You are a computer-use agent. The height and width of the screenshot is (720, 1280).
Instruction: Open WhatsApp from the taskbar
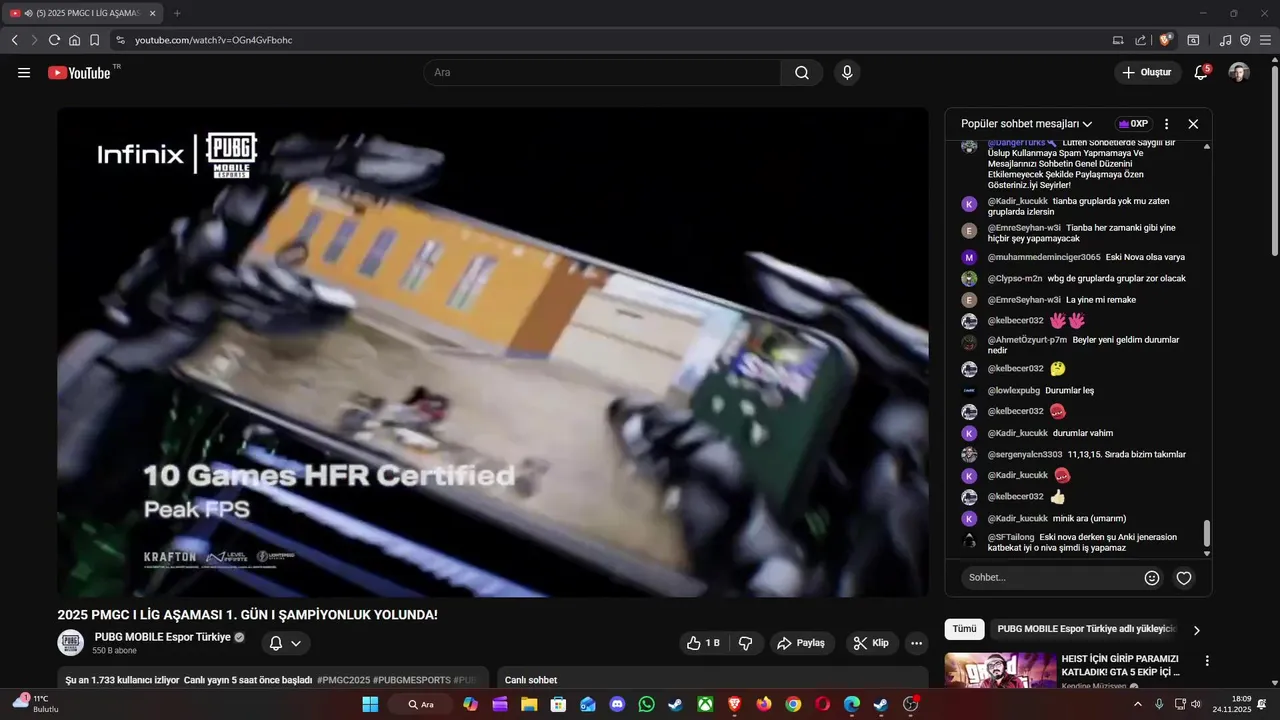click(x=647, y=704)
